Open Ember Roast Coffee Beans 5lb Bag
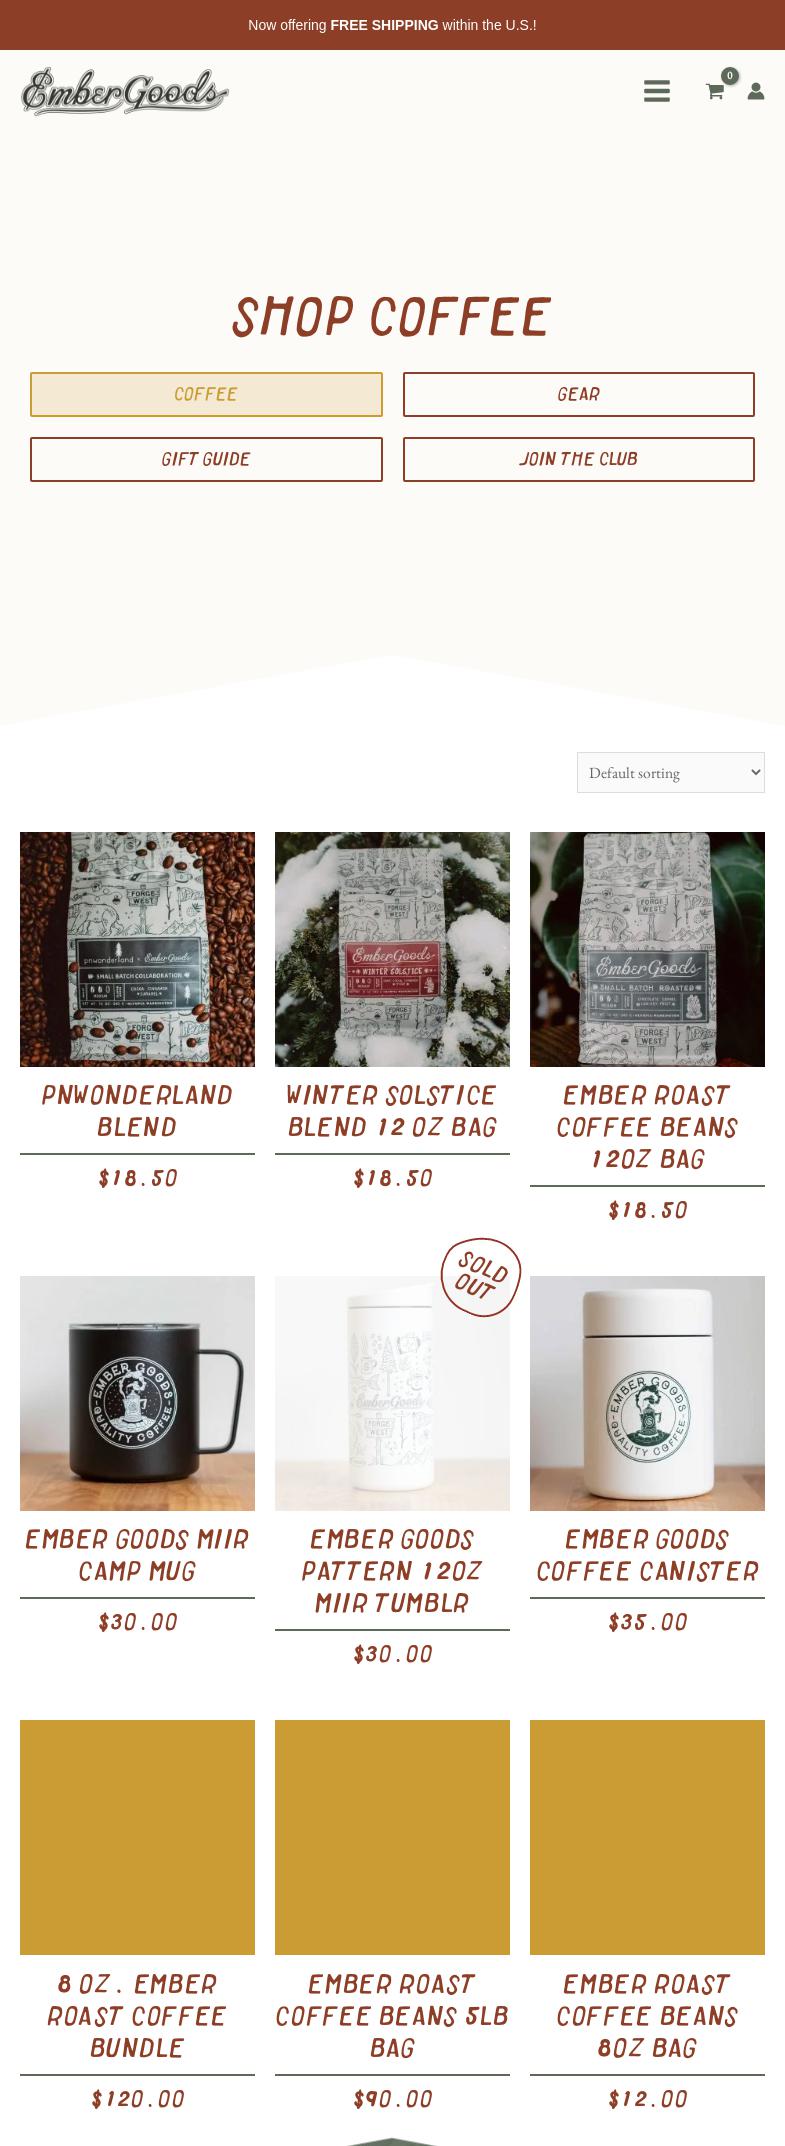The width and height of the screenshot is (785, 2146). point(392,2015)
